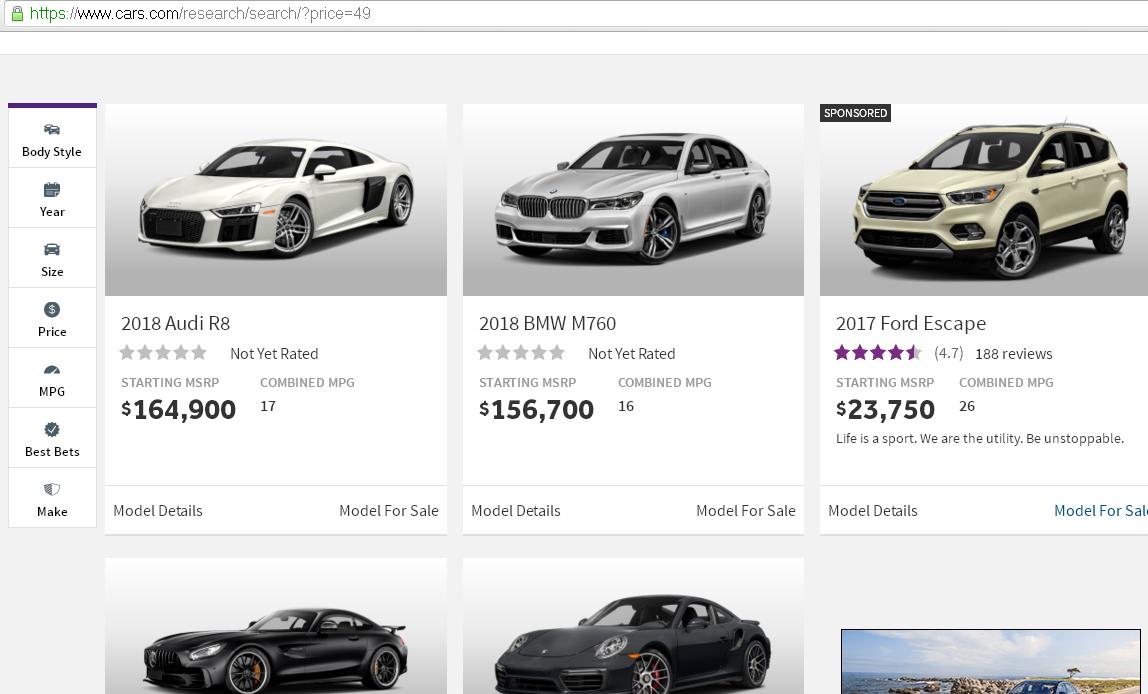Click Not Yet Rated on BMW M760
Viewport: 1148px width, 694px height.
click(x=632, y=354)
